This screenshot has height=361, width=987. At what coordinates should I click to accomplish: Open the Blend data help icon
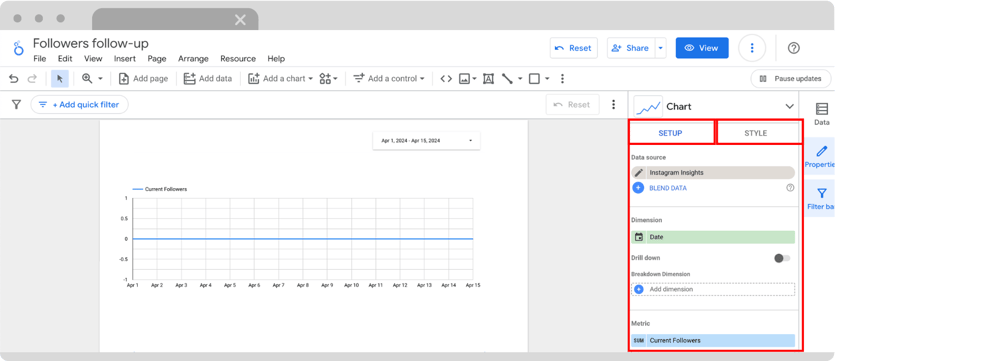pos(790,187)
